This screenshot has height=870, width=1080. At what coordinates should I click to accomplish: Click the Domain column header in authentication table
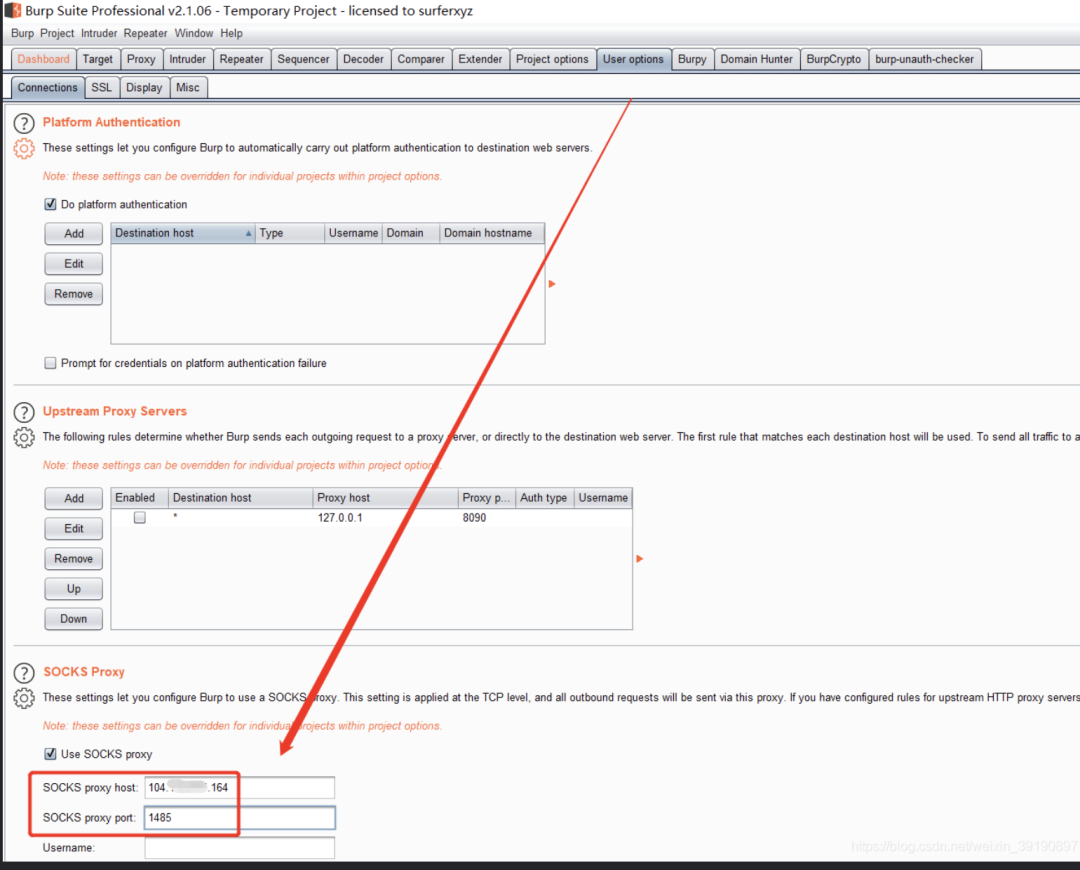(411, 233)
